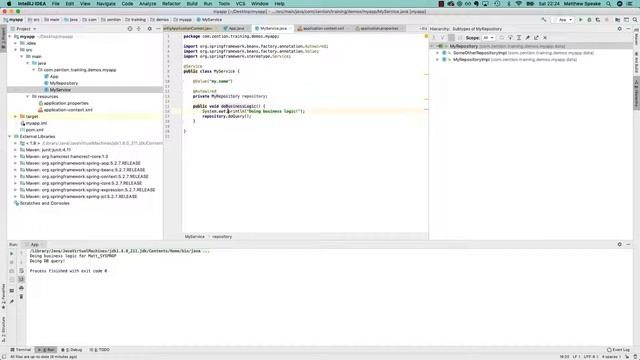The image size is (640, 360).
Task: Open Project Structure from the main toolbar
Action: (617, 20)
